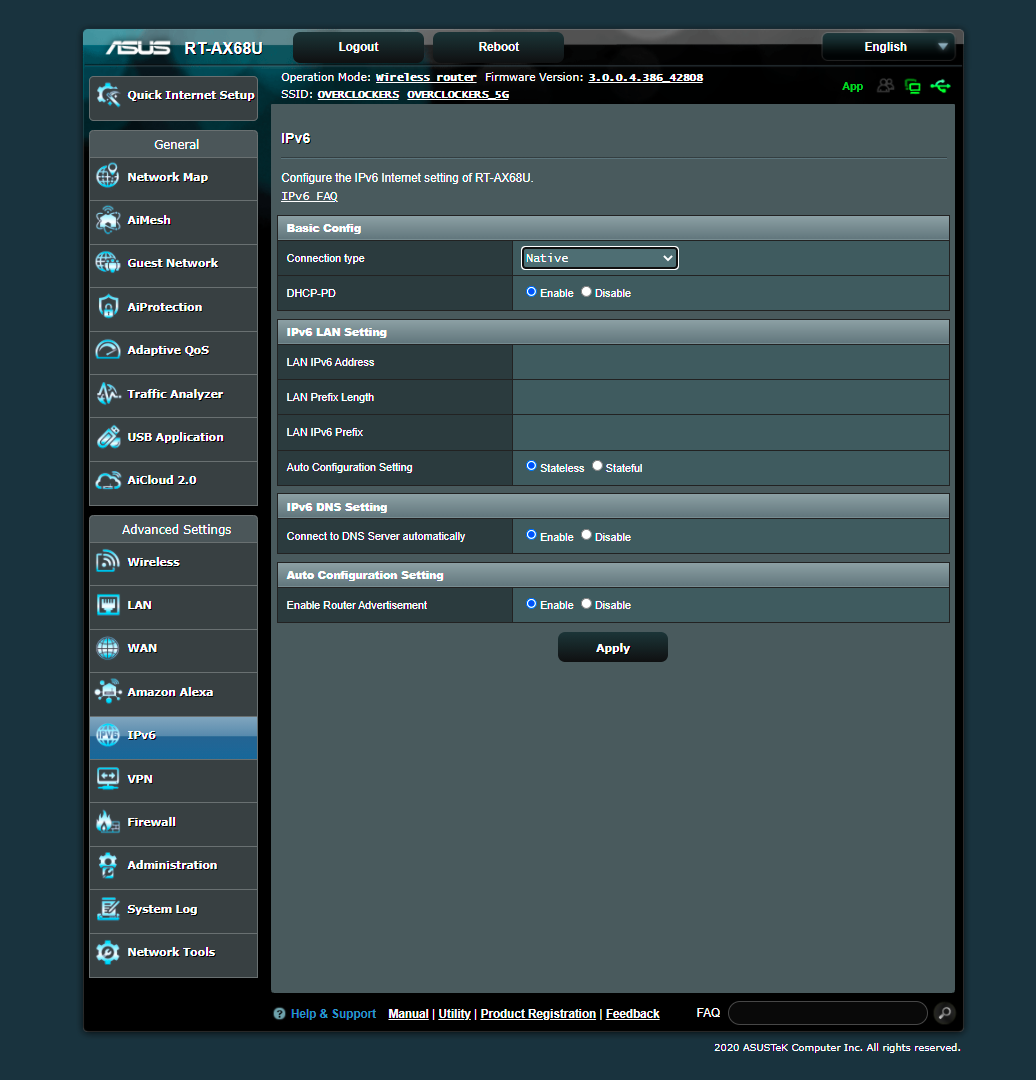The height and width of the screenshot is (1080, 1036).
Task: Click the FAQ search magnifier icon
Action: click(945, 1012)
